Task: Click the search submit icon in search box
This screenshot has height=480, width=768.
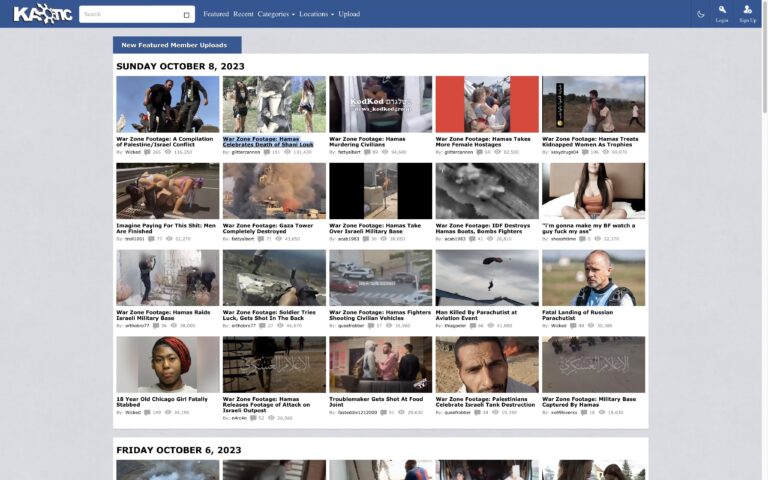Action: coord(186,15)
